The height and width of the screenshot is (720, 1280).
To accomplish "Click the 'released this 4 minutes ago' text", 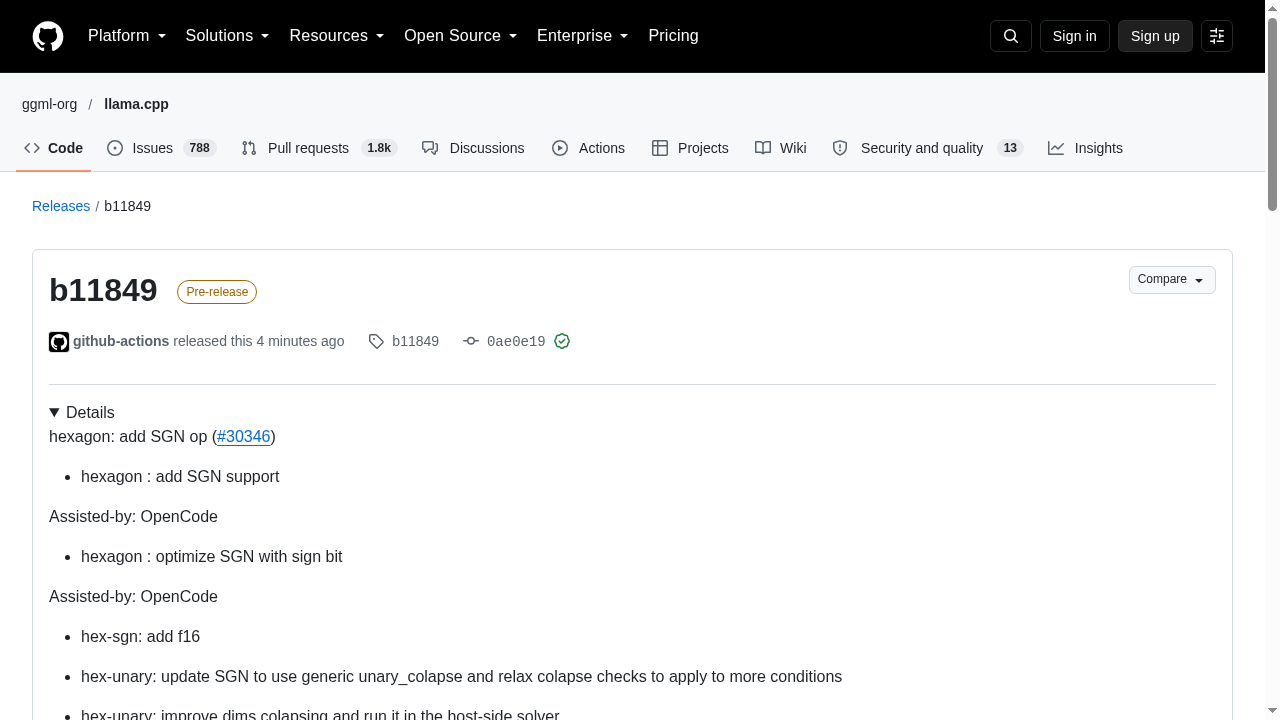I will click(x=258, y=341).
